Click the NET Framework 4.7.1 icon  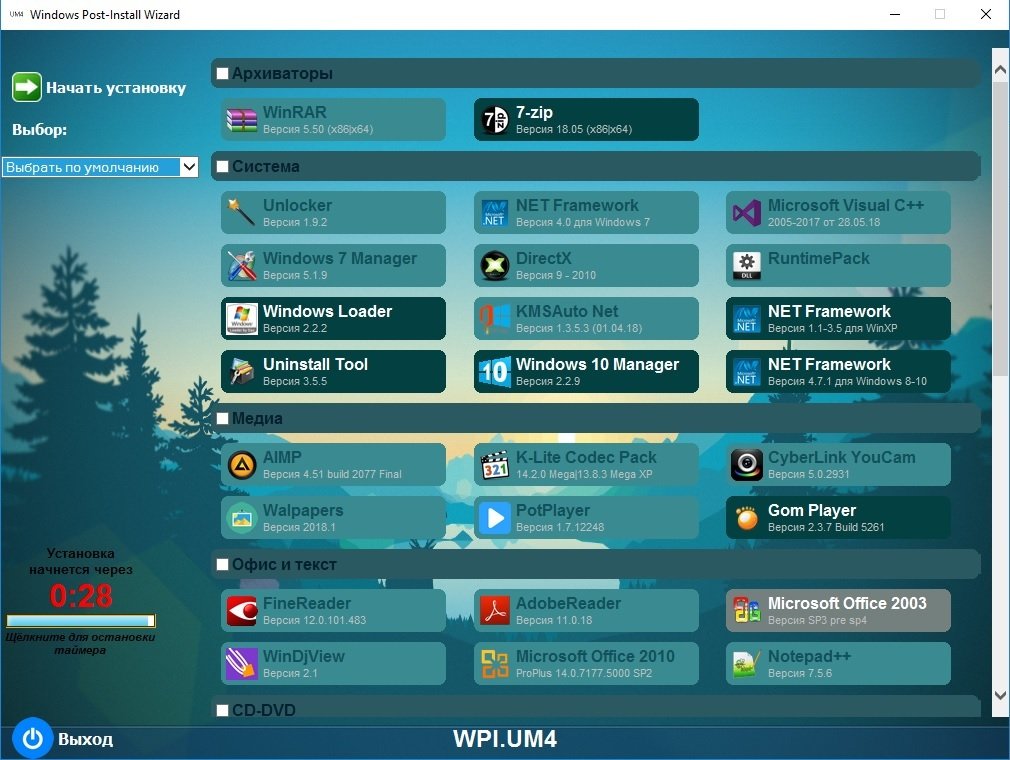point(747,372)
